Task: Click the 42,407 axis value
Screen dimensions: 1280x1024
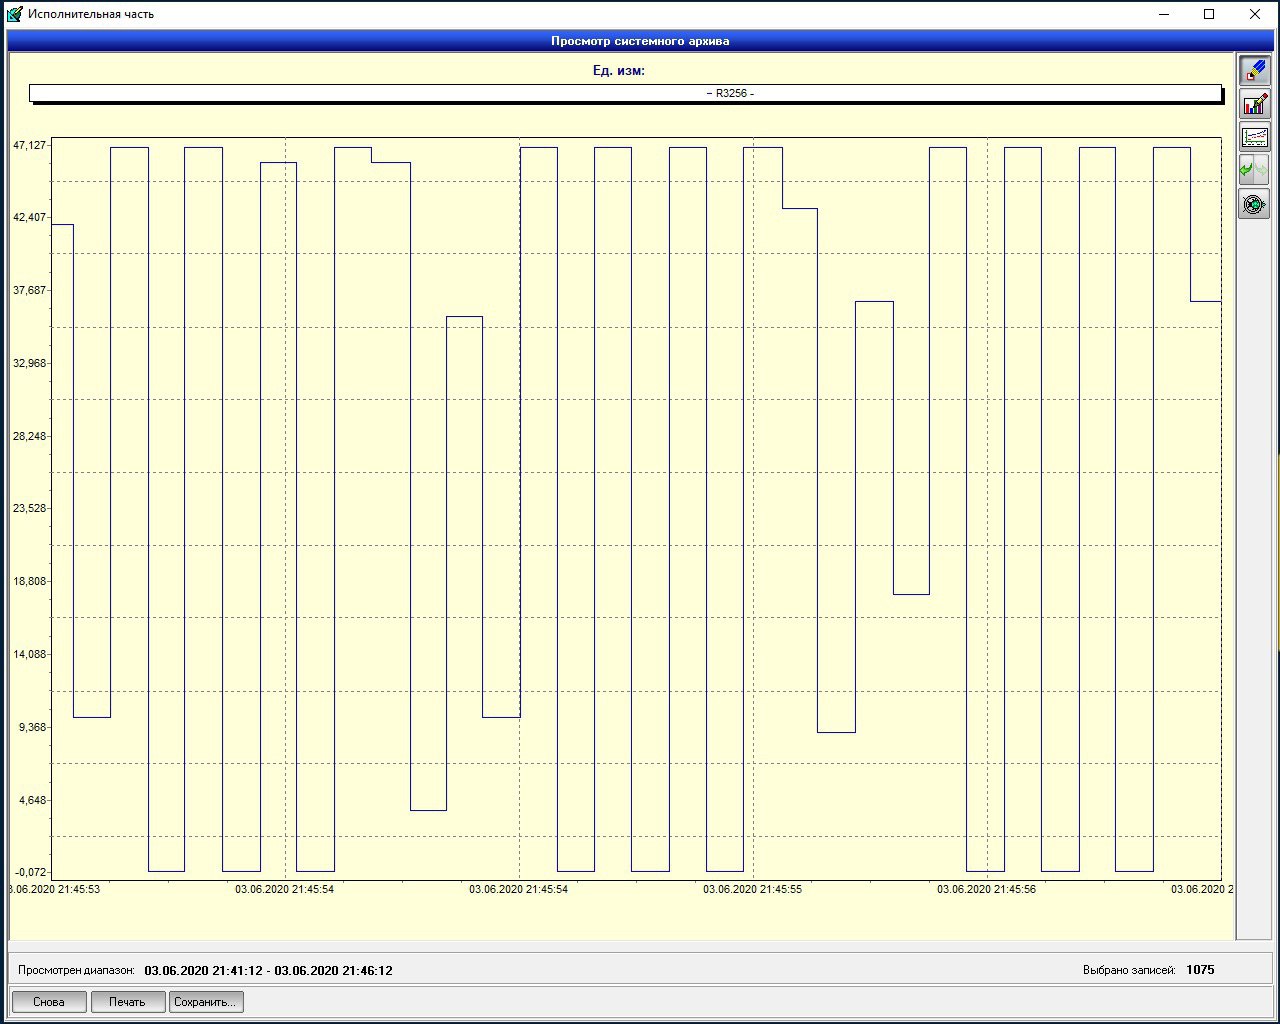Action: pyautogui.click(x=29, y=217)
